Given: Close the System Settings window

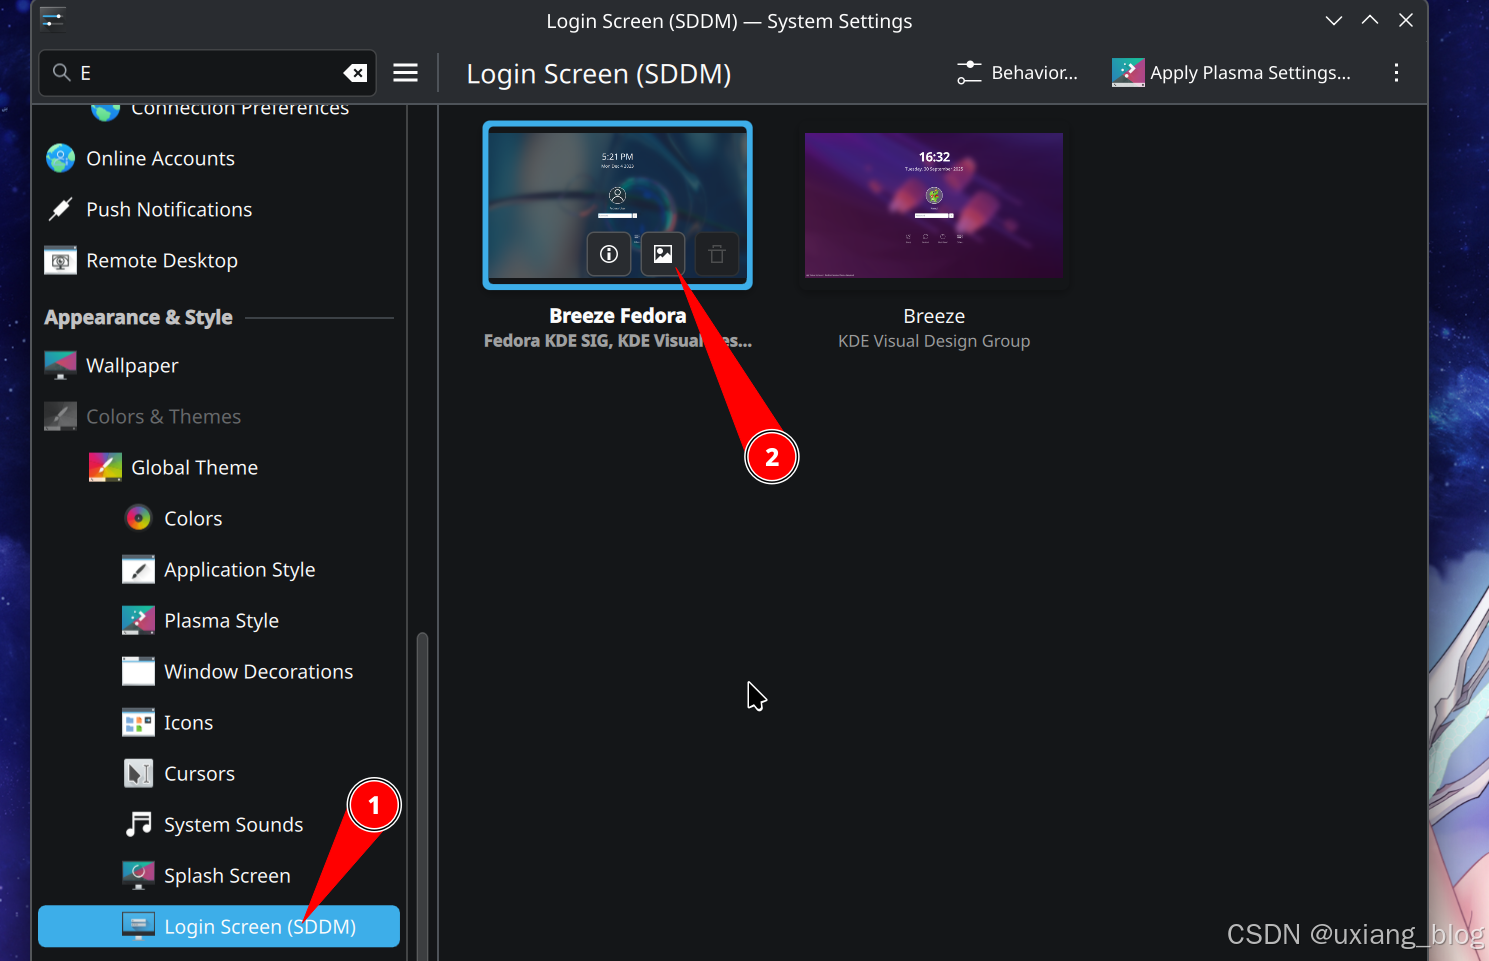Looking at the screenshot, I should pos(1406,20).
